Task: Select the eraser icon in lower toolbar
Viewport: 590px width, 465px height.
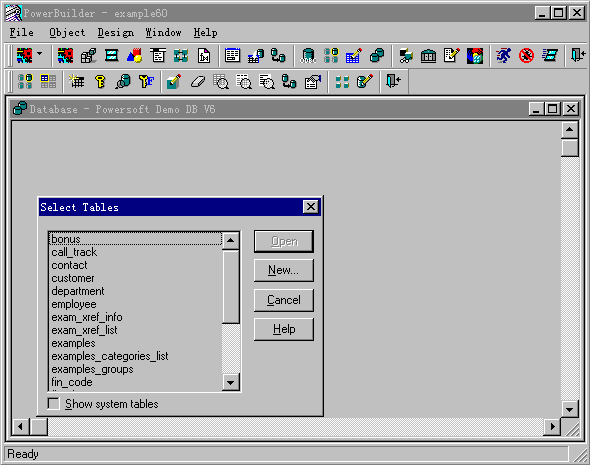Action: coord(198,81)
